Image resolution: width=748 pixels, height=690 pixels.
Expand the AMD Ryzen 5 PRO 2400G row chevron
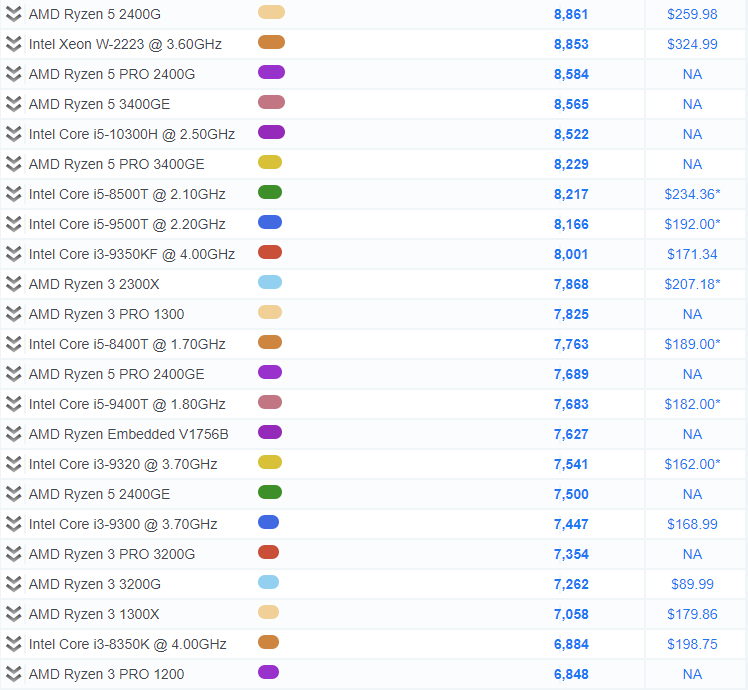[x=13, y=74]
